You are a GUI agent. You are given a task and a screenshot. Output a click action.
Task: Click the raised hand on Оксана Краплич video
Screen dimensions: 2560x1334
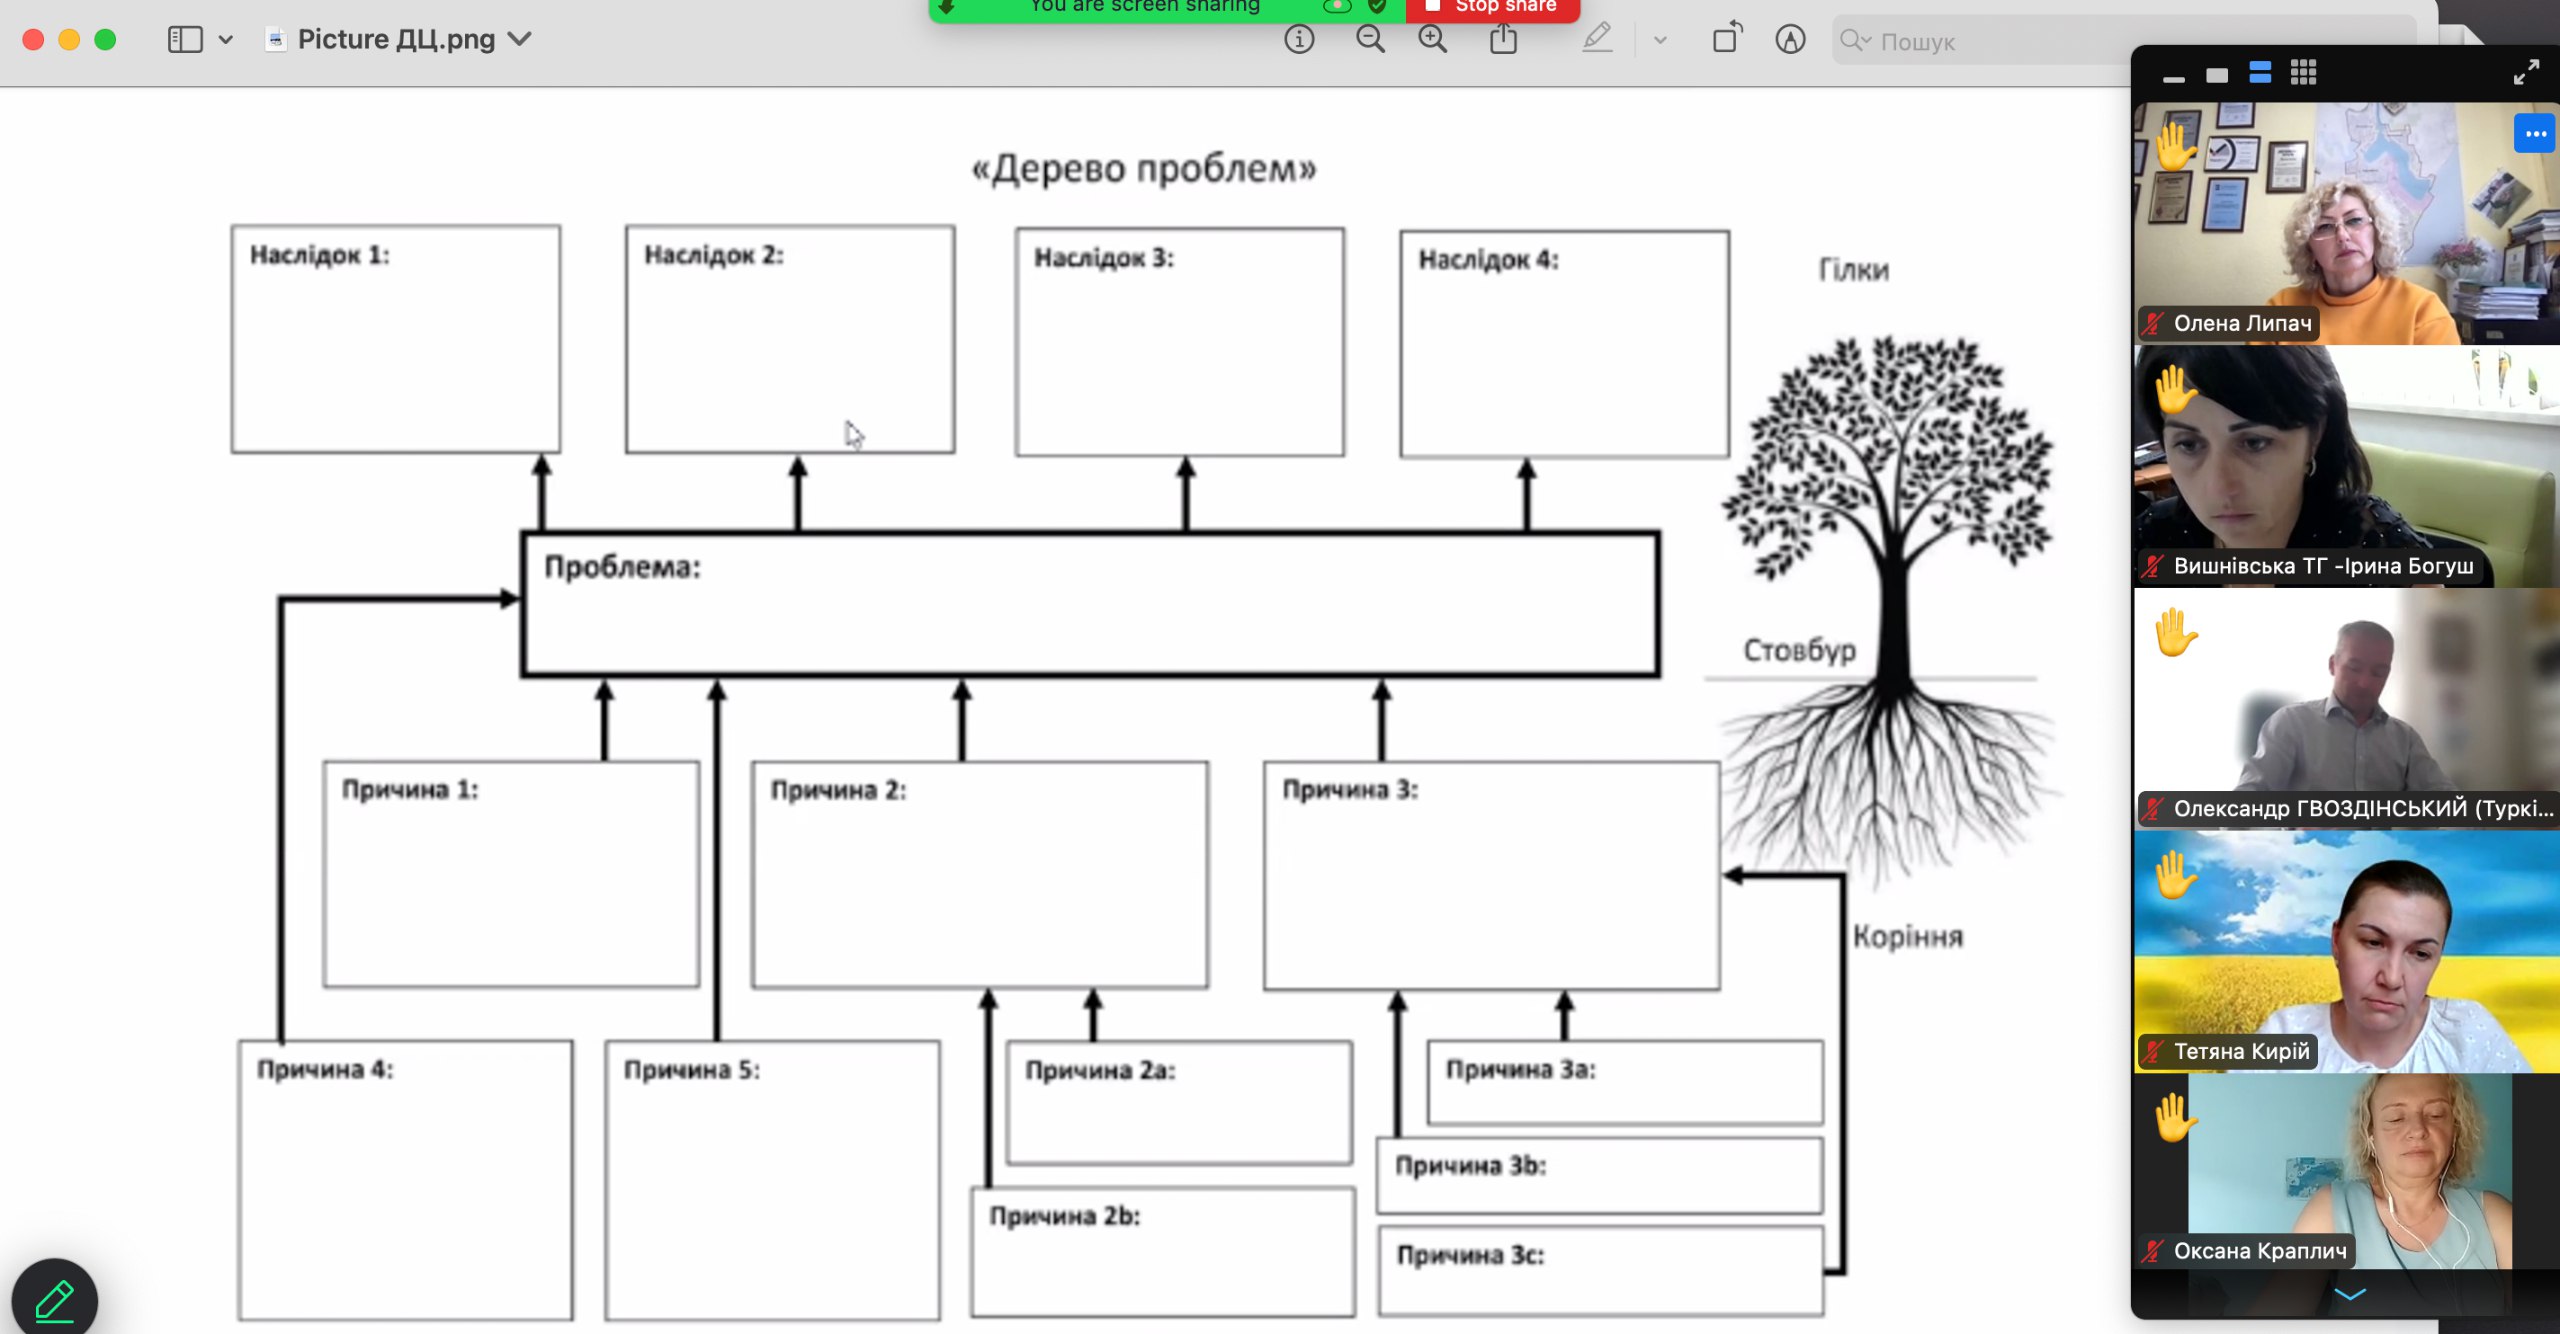point(2174,1118)
